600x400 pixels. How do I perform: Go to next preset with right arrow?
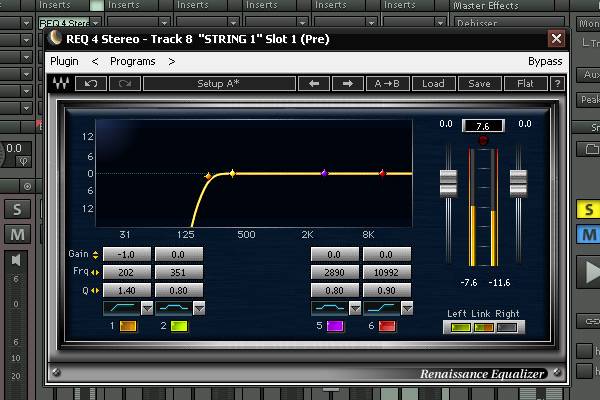[x=347, y=83]
